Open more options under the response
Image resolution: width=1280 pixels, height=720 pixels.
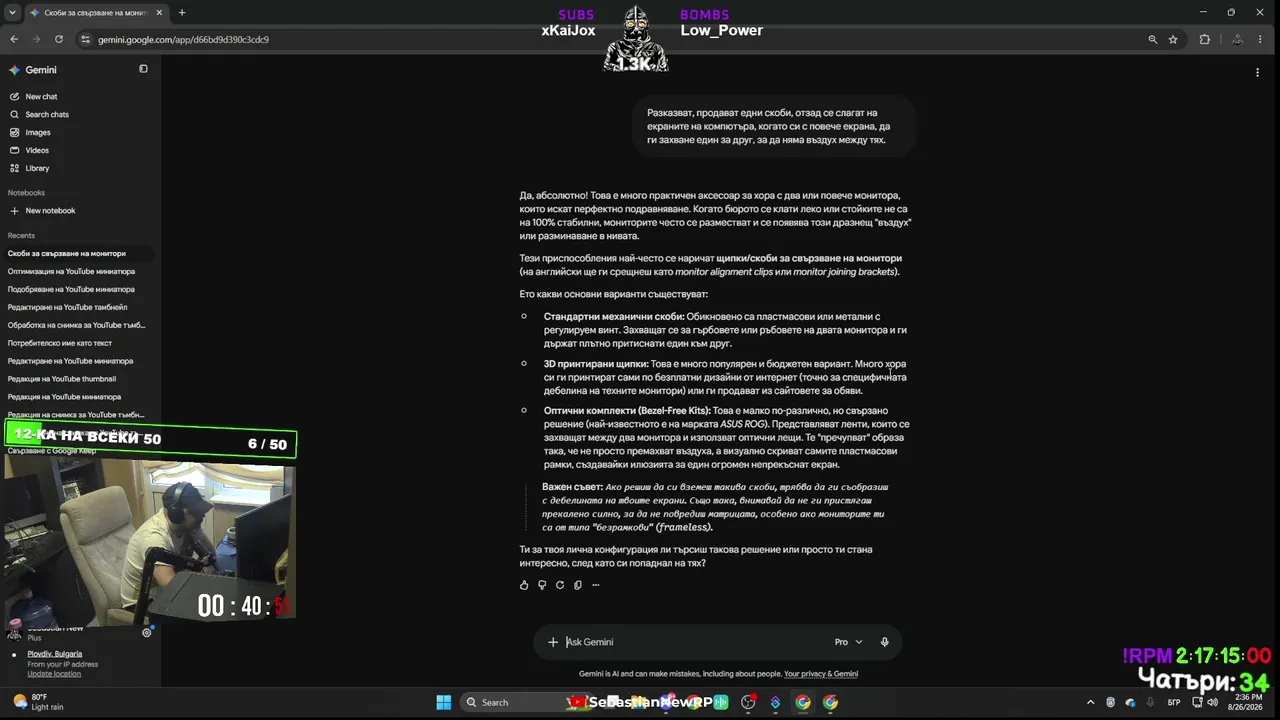click(596, 585)
